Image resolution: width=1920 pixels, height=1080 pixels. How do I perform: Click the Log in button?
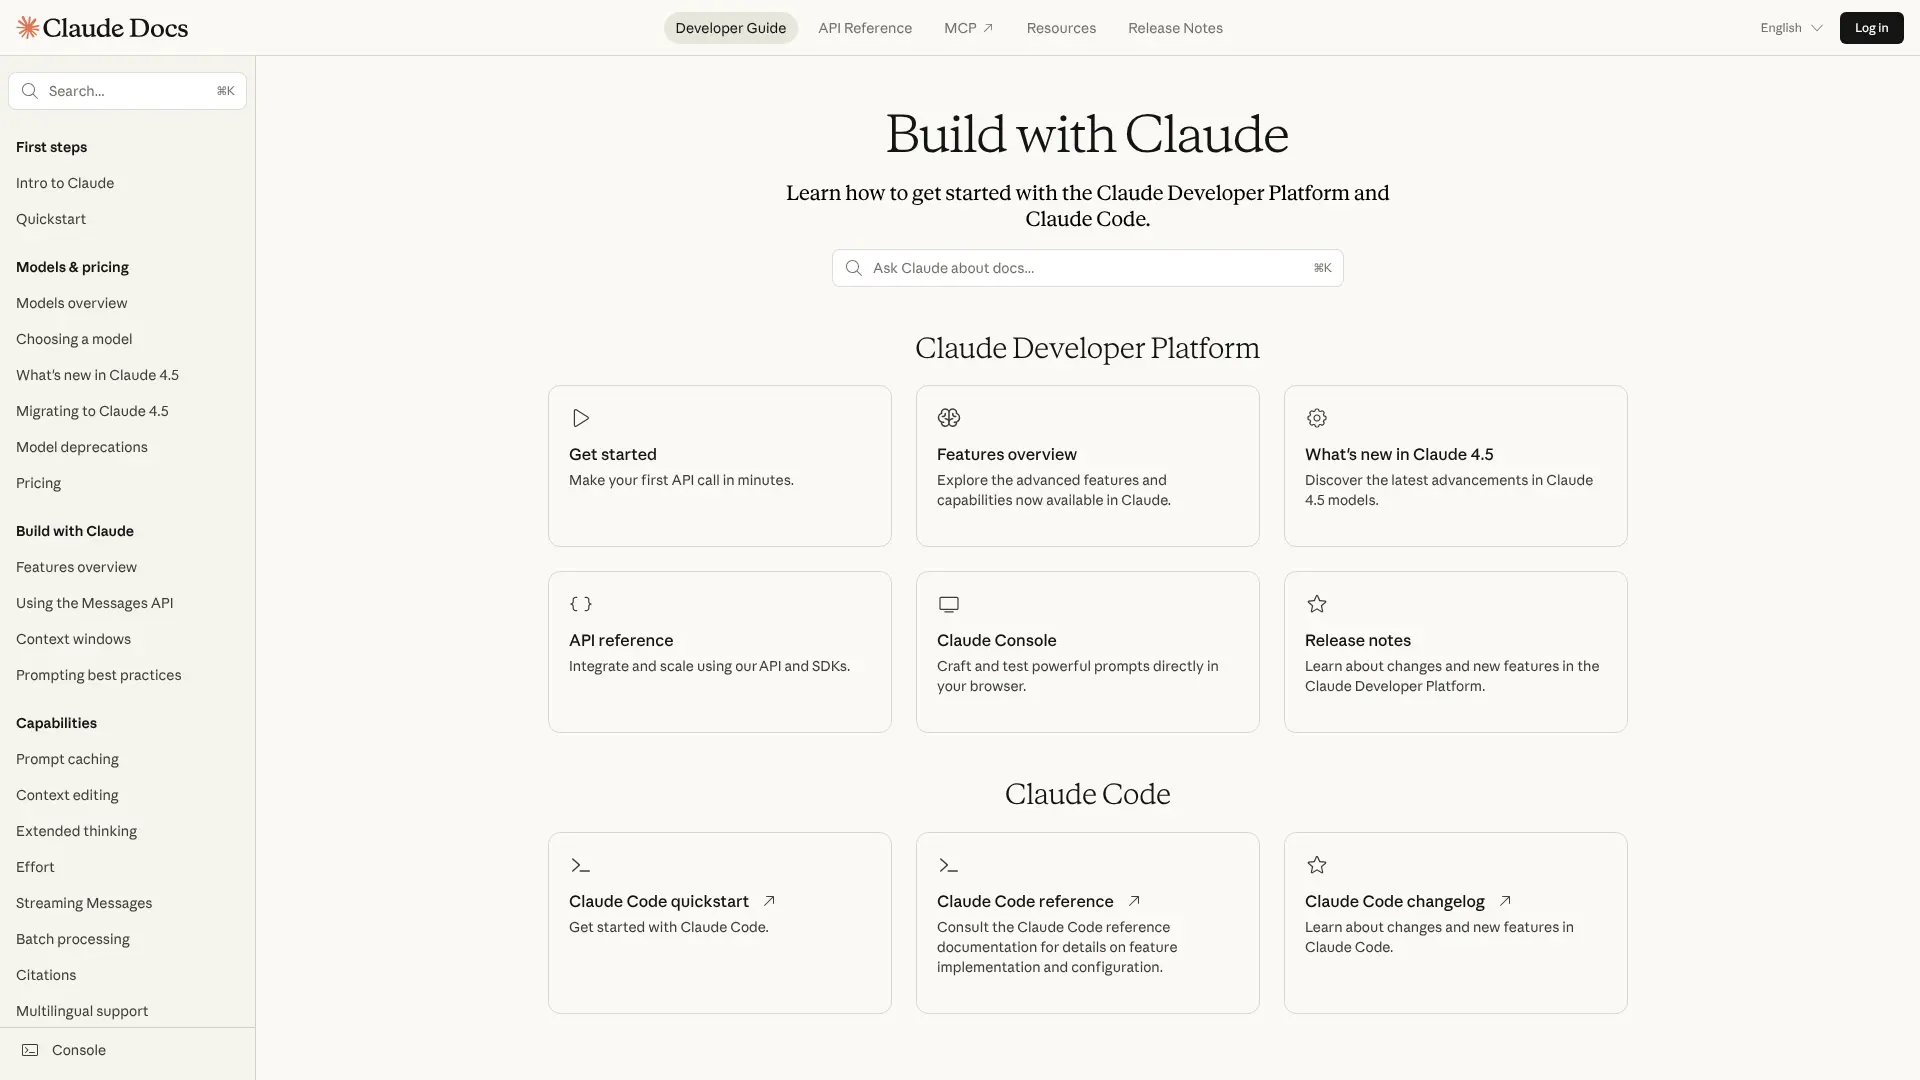[1871, 28]
